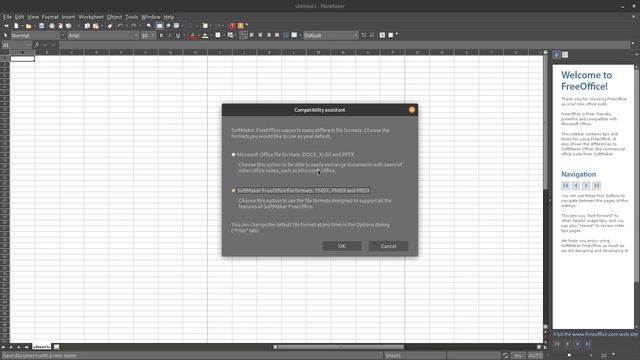640x360 pixels.
Task: Open the Format menu
Action: point(50,17)
